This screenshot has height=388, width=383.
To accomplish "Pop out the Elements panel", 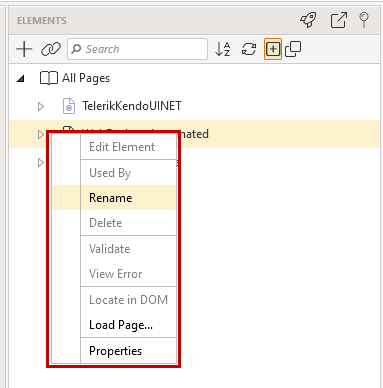I will click(x=339, y=20).
